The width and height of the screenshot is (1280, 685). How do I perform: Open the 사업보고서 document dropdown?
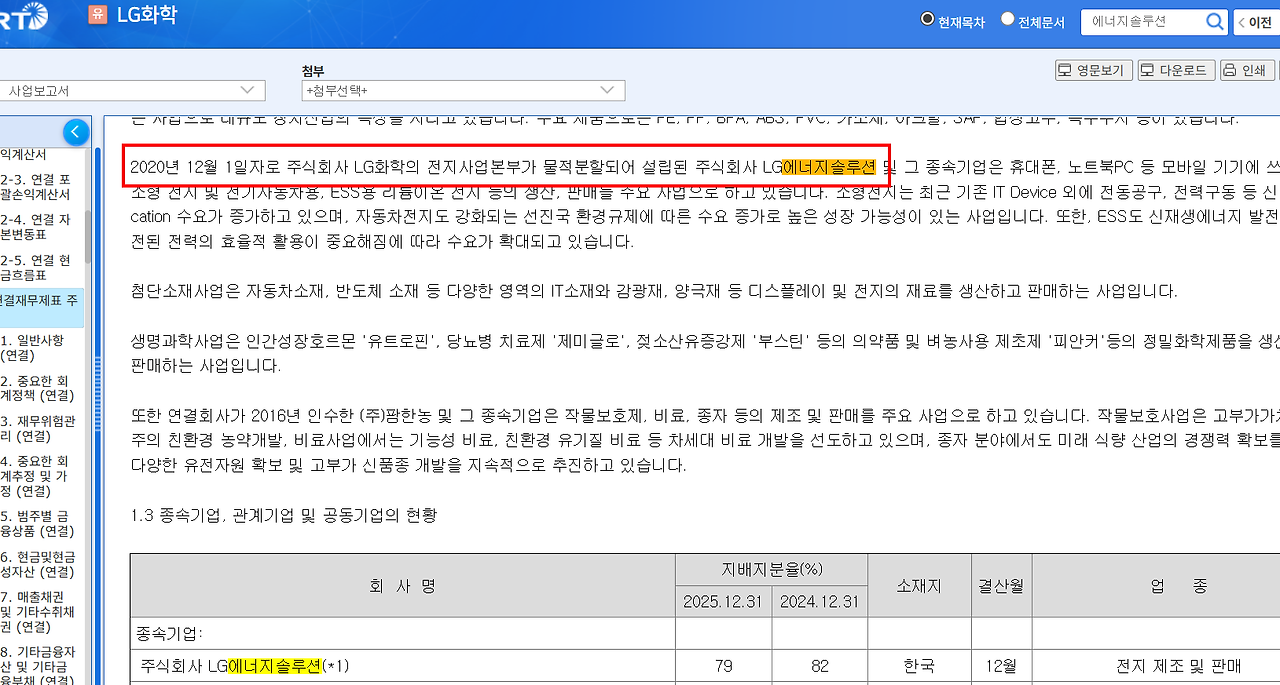click(x=132, y=90)
